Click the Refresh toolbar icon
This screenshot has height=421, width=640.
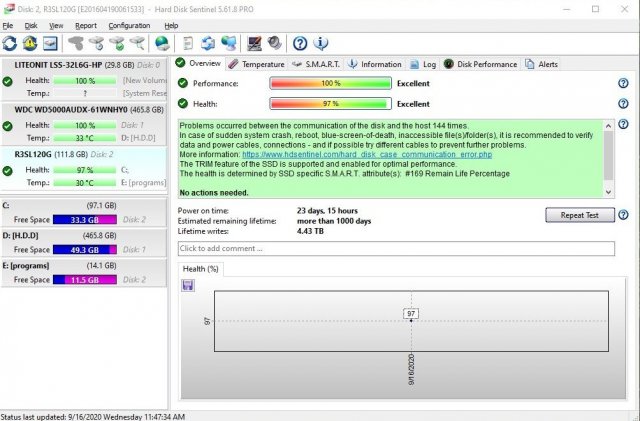10,44
